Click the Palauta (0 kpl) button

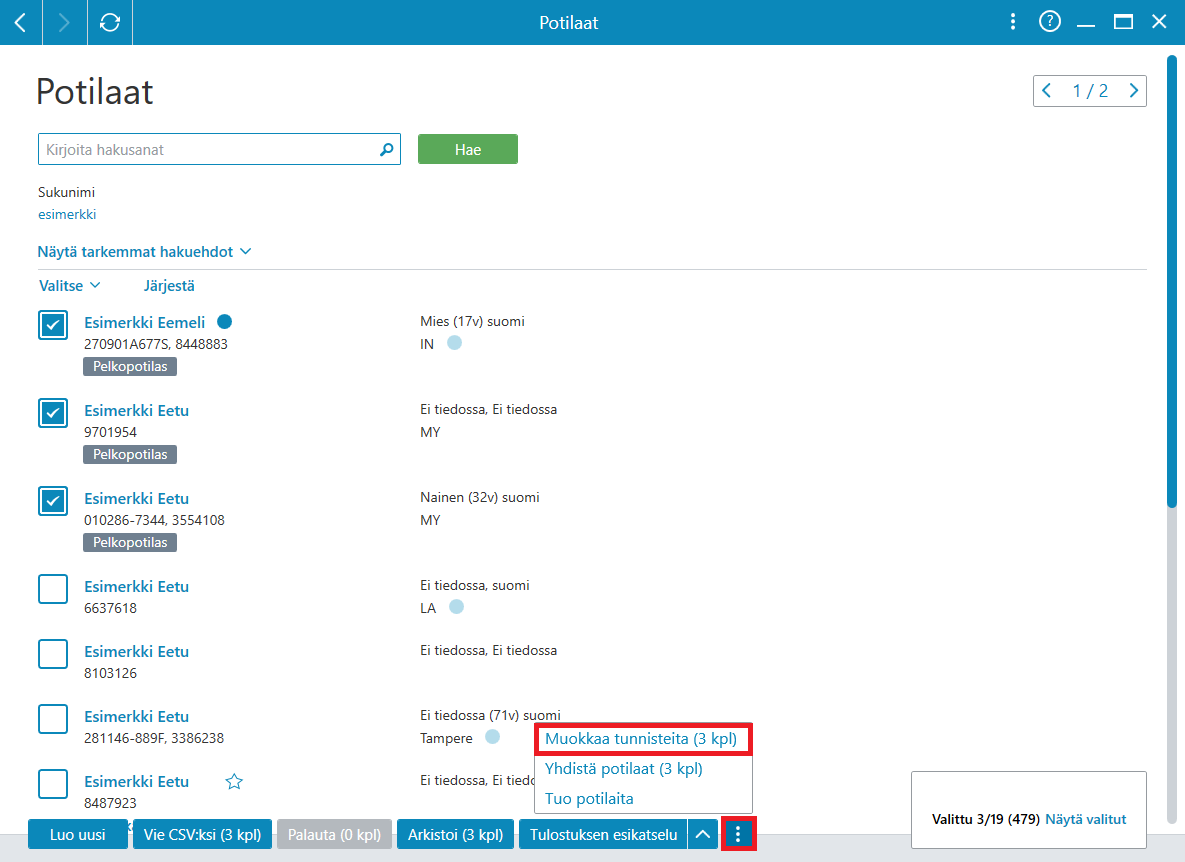[334, 834]
